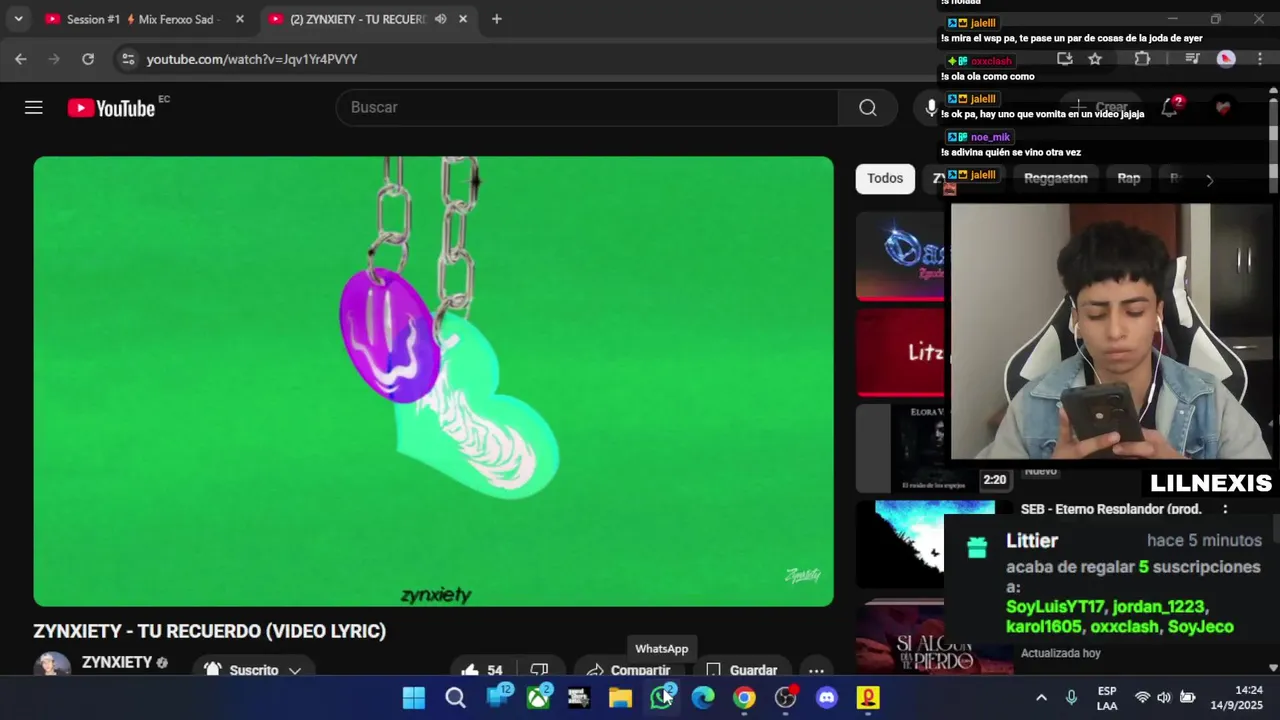Show hidden tray icons chevron
This screenshot has width=1280, height=720.
[x=1041, y=697]
